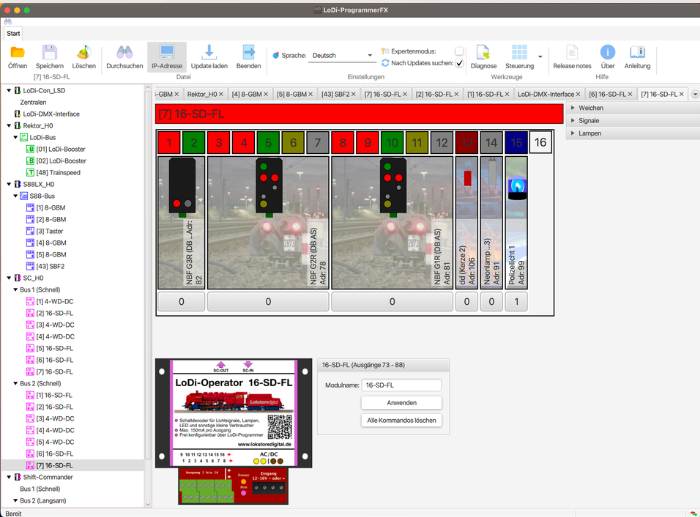Click the Anwenden button
Image resolution: width=700 pixels, height=517 pixels.
click(x=401, y=402)
